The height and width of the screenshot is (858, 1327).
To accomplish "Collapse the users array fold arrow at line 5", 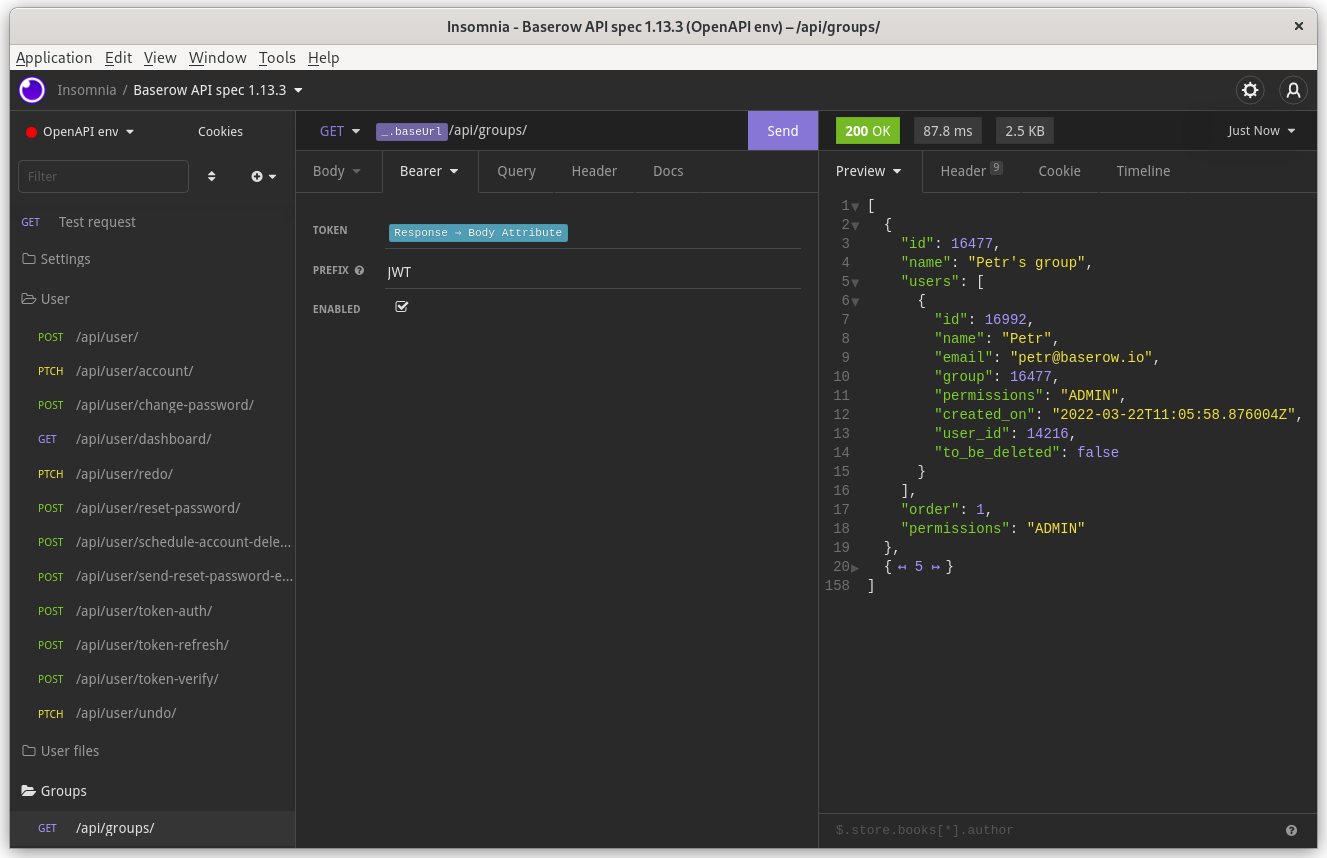I will pyautogui.click(x=855, y=282).
